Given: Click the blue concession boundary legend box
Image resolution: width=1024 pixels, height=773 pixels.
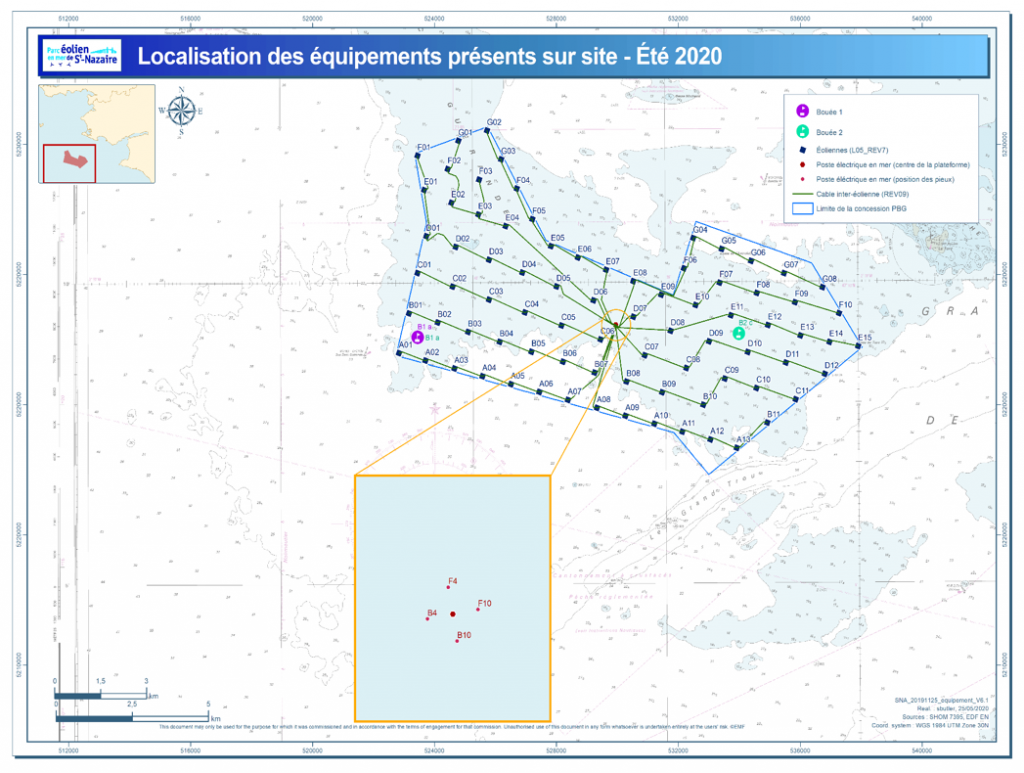Looking at the screenshot, I should point(801,210).
